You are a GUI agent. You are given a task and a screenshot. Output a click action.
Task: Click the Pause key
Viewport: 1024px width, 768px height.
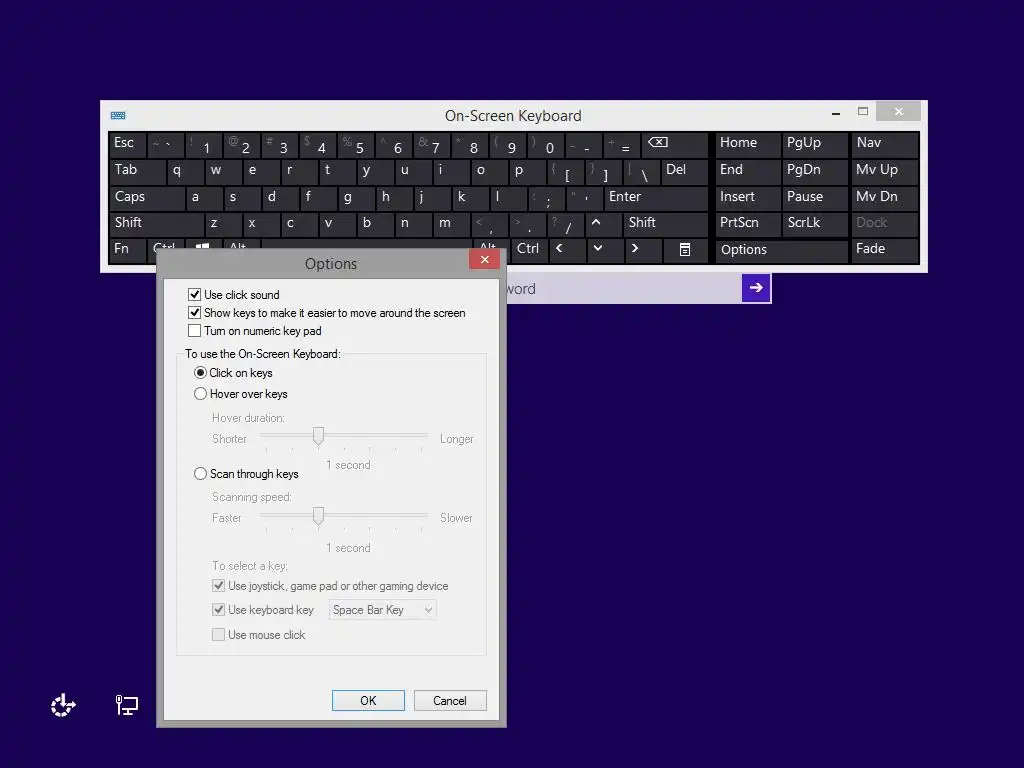[815, 197]
